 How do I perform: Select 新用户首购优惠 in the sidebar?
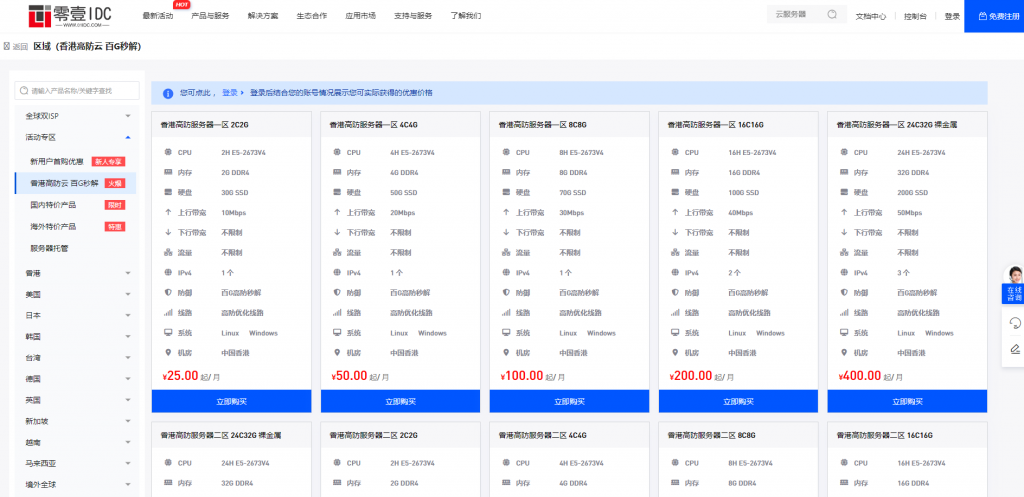click(58, 161)
